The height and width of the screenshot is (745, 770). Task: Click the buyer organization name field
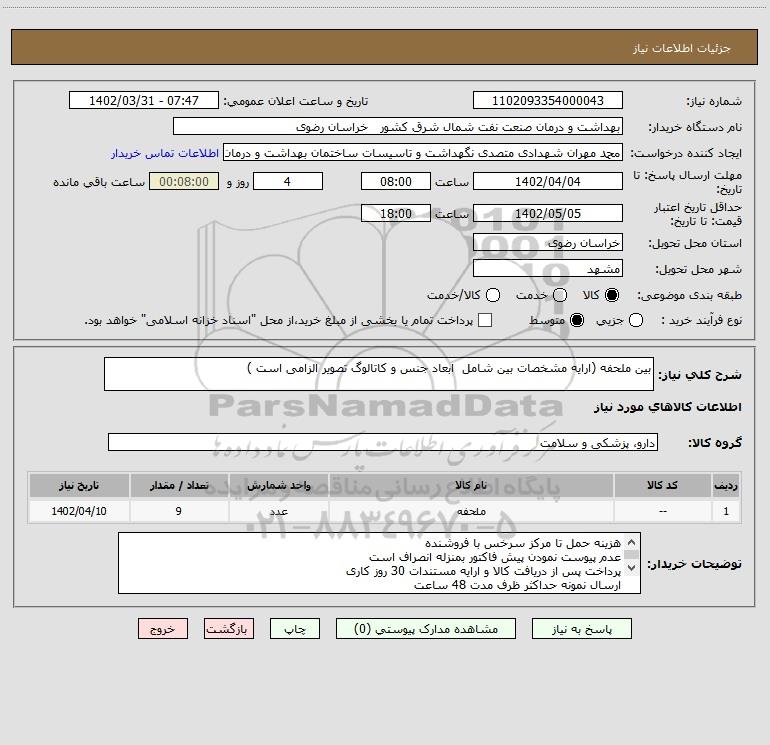tap(398, 127)
